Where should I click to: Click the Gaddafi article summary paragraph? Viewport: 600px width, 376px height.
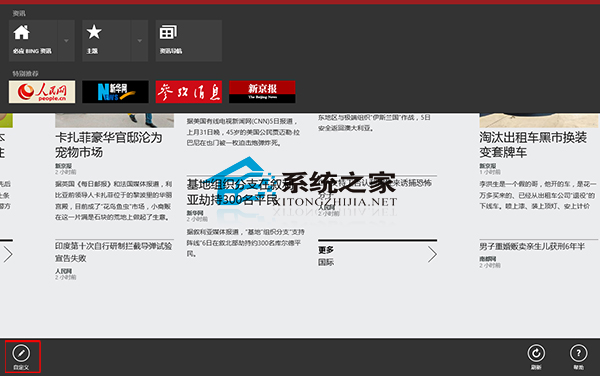(x=114, y=200)
